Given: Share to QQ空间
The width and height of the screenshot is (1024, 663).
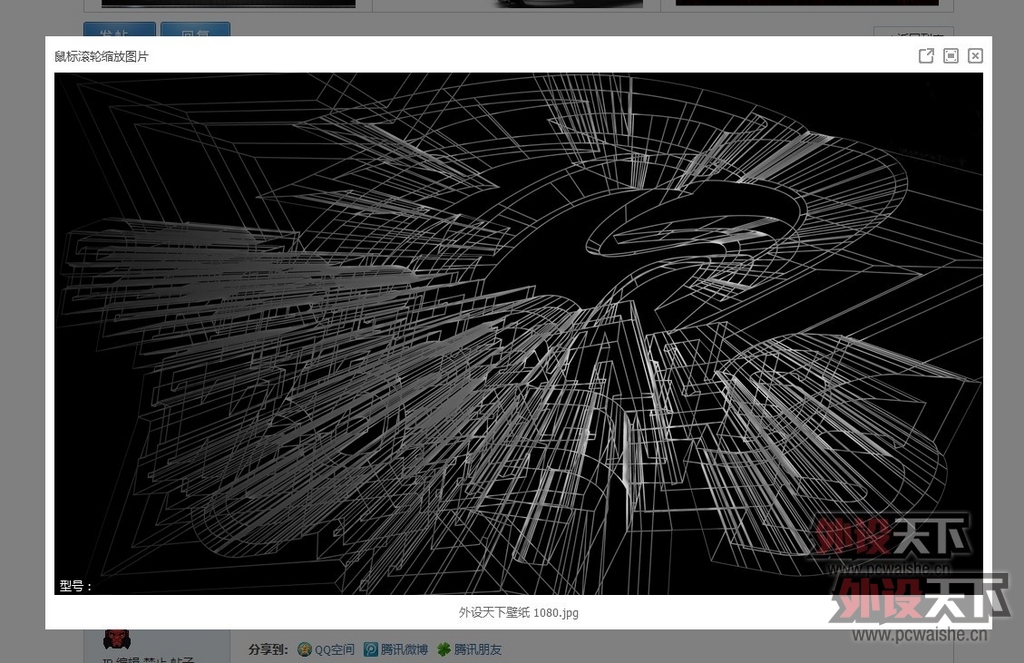Looking at the screenshot, I should click(326, 649).
